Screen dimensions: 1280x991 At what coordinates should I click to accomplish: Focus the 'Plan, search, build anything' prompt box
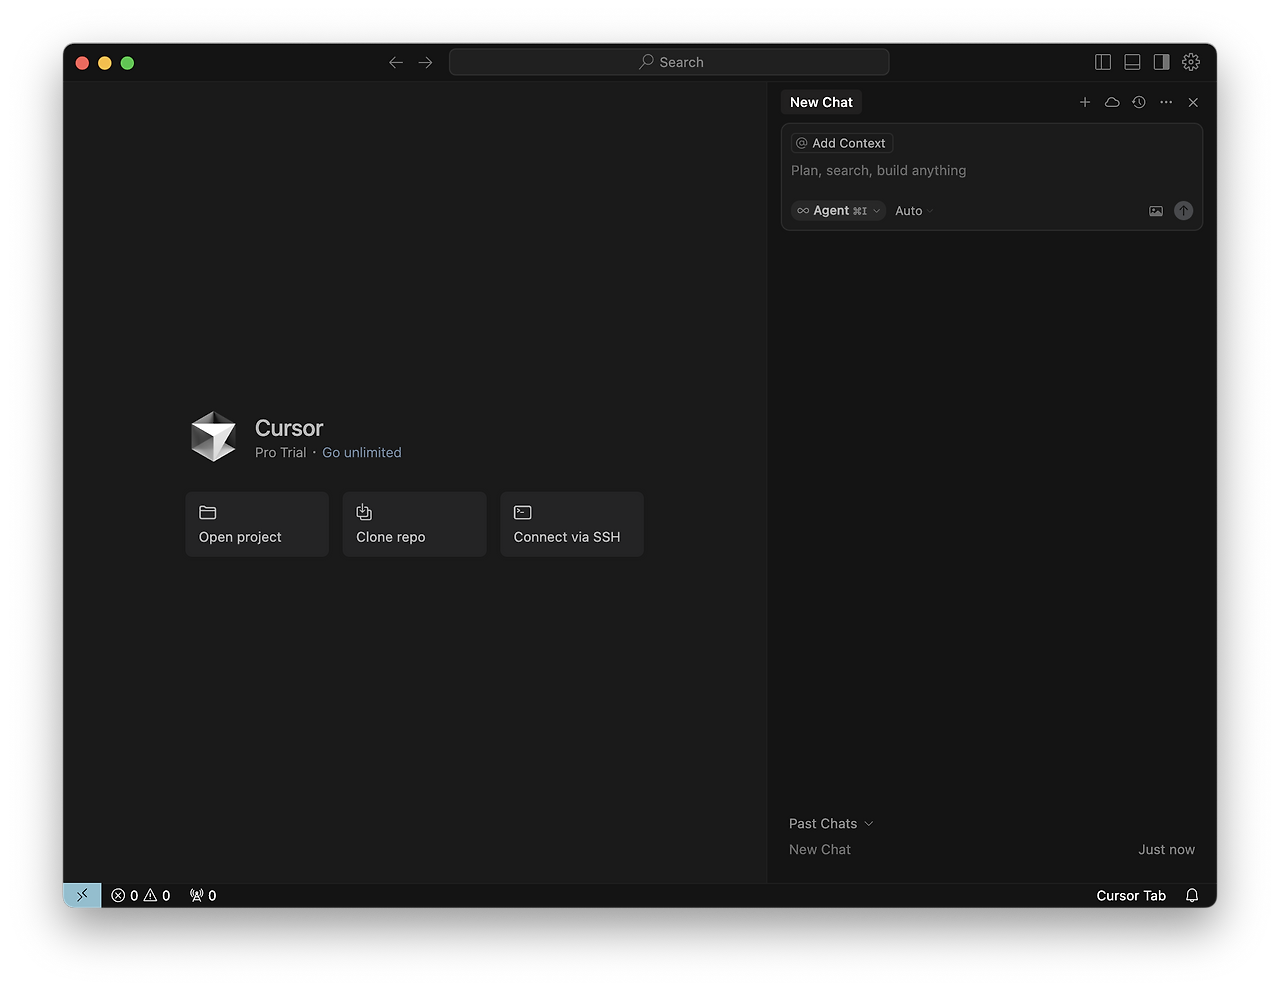click(990, 171)
